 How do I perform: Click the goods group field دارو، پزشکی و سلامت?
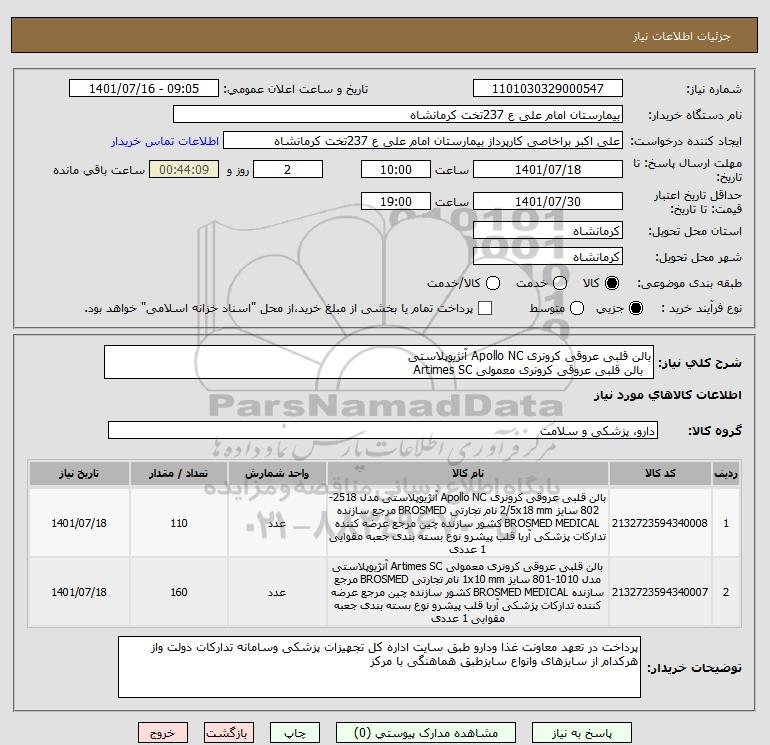click(383, 431)
